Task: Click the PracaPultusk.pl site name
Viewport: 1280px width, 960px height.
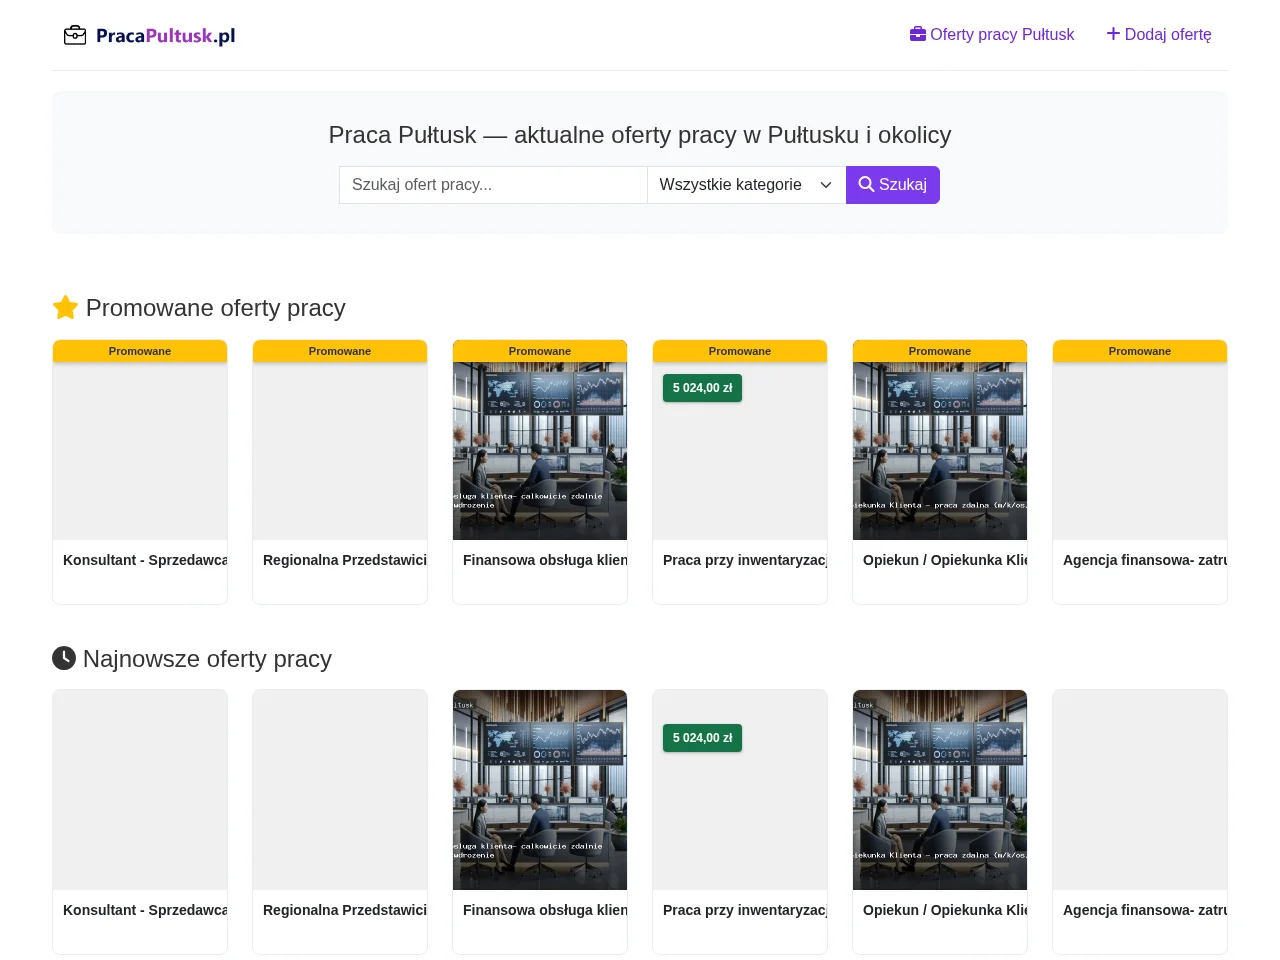Action: coord(166,36)
